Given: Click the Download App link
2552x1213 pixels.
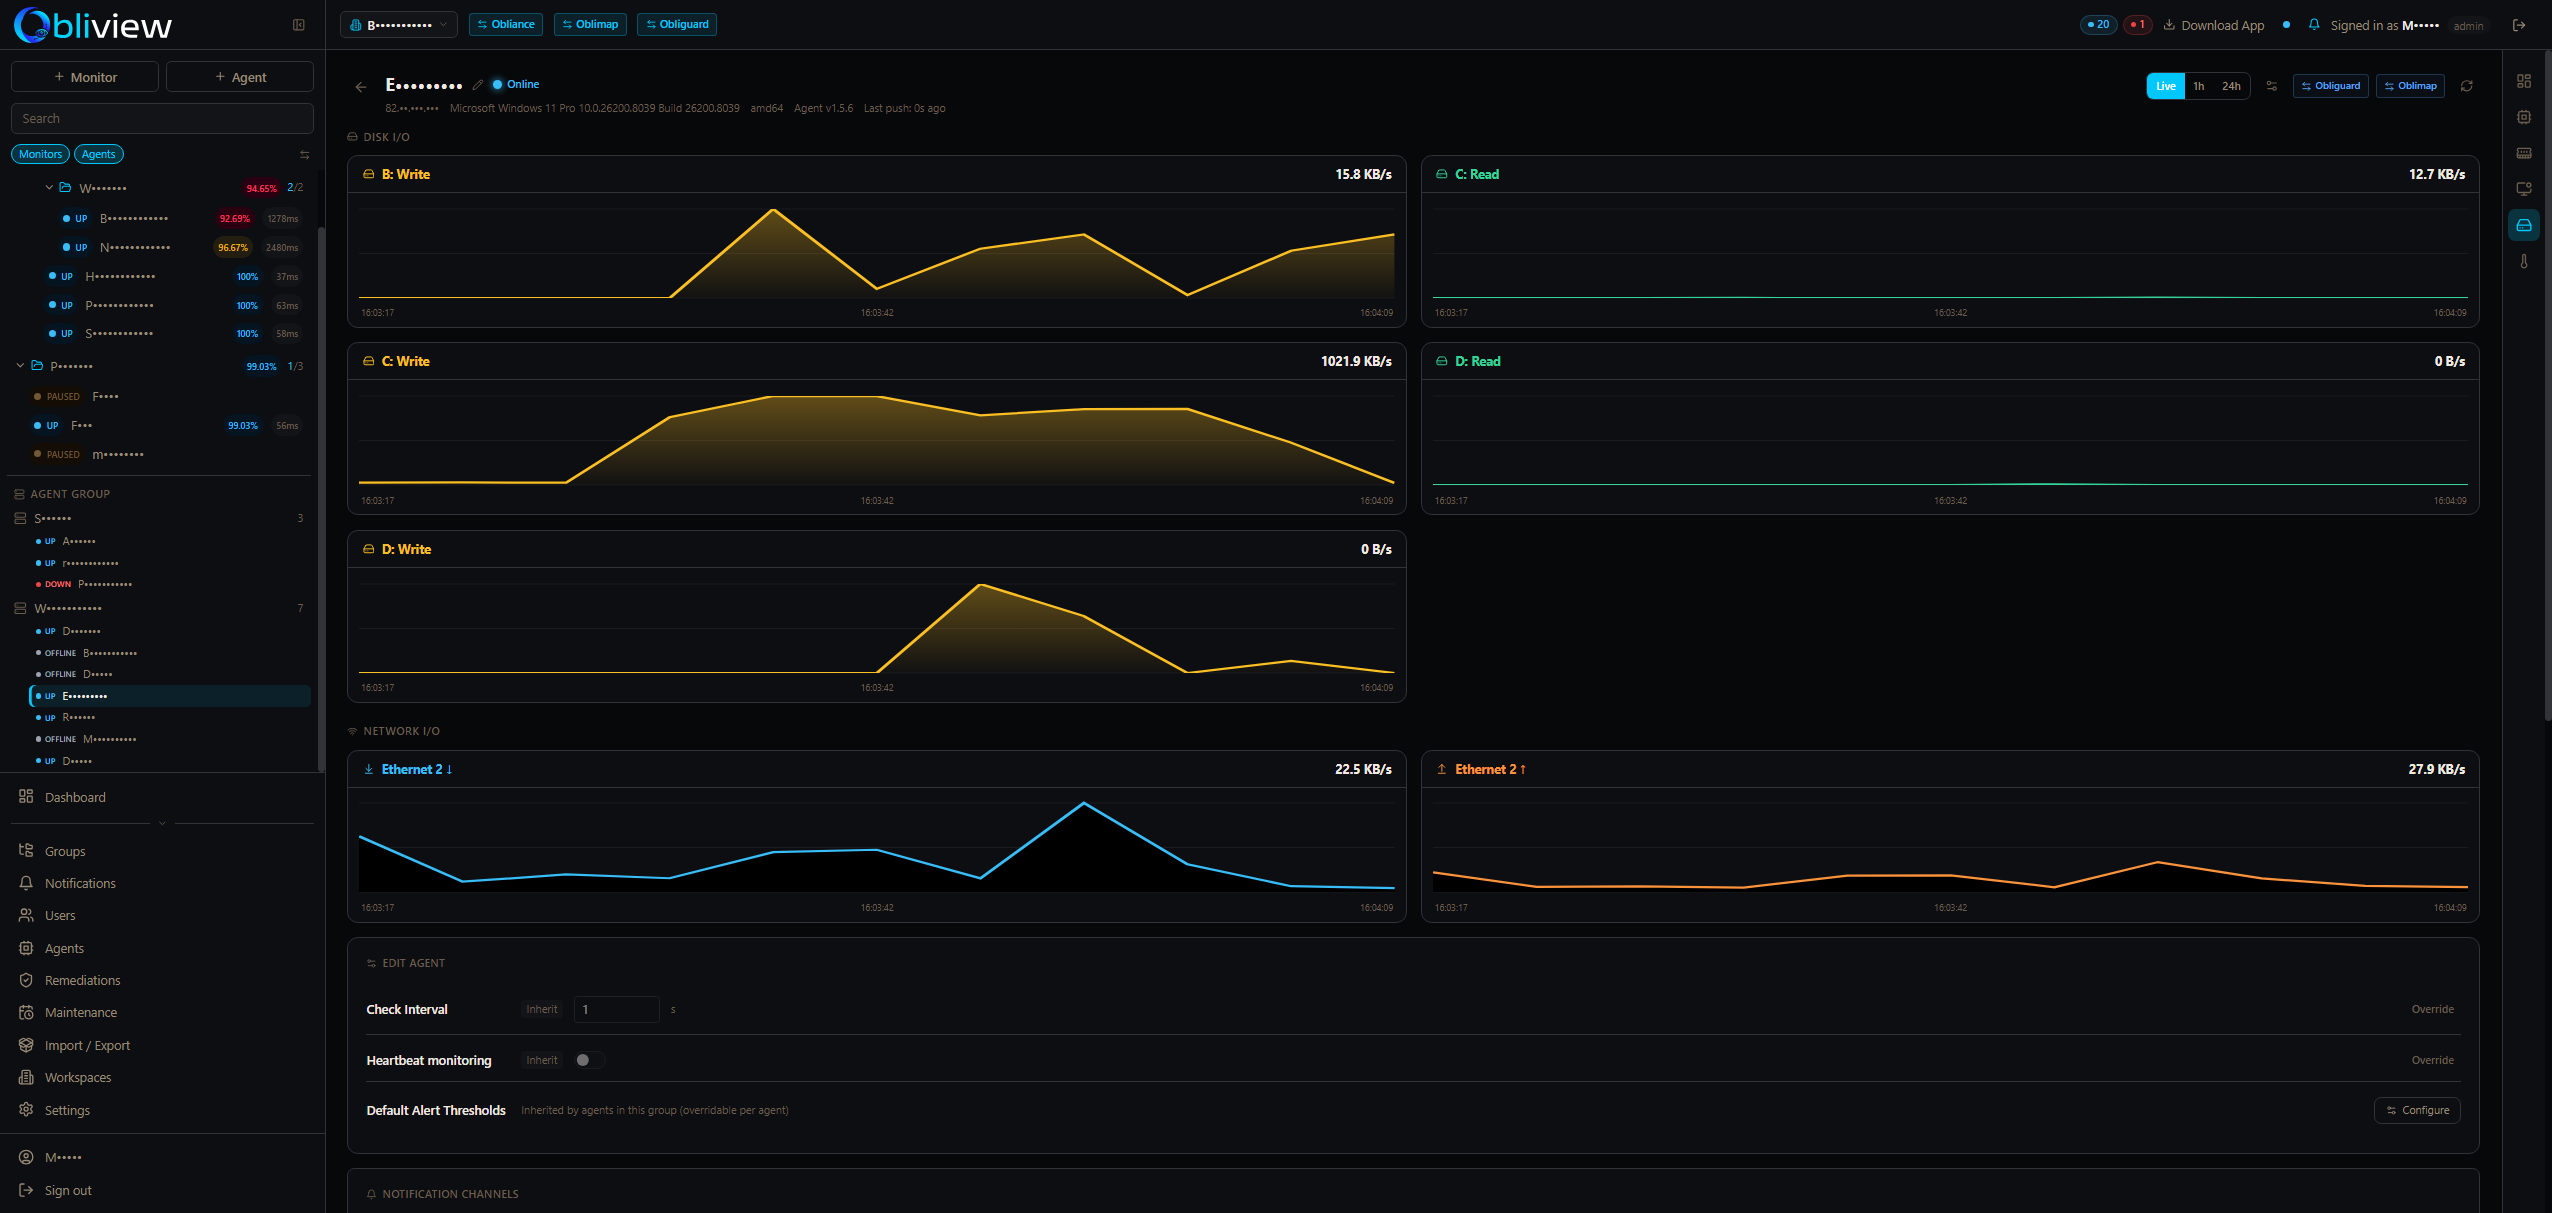Looking at the screenshot, I should click(2222, 24).
